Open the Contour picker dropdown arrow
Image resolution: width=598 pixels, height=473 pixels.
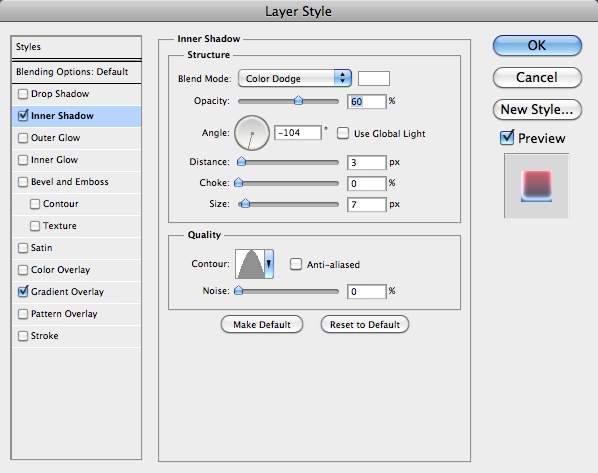coord(269,264)
